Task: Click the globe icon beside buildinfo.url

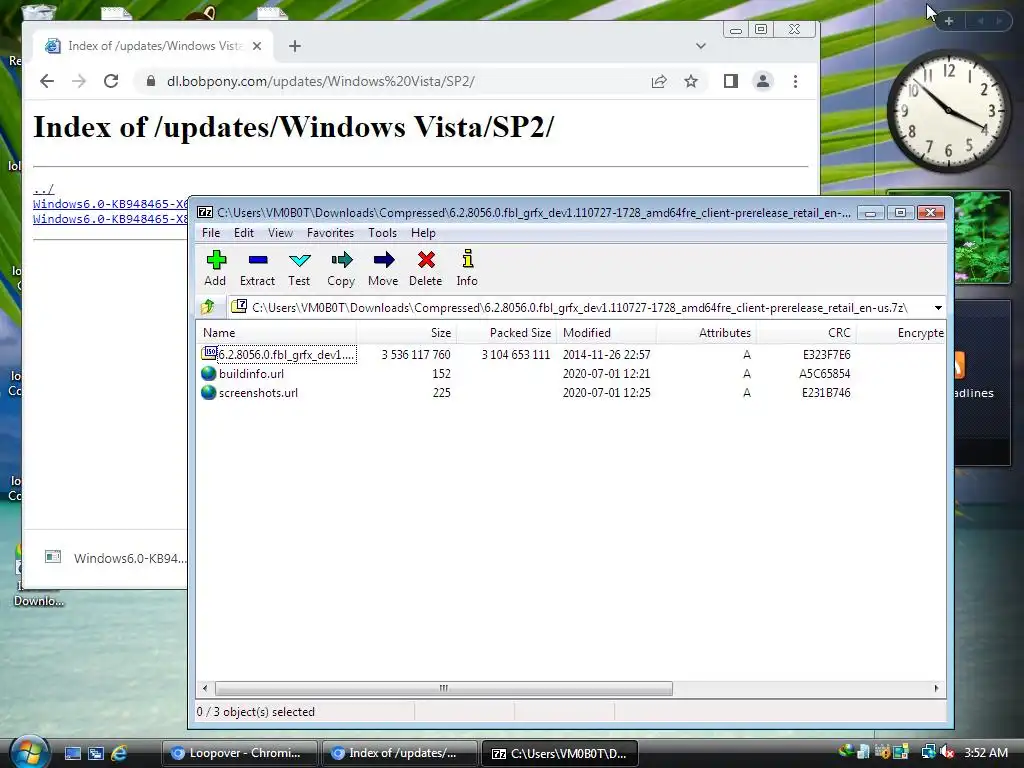Action: [208, 374]
